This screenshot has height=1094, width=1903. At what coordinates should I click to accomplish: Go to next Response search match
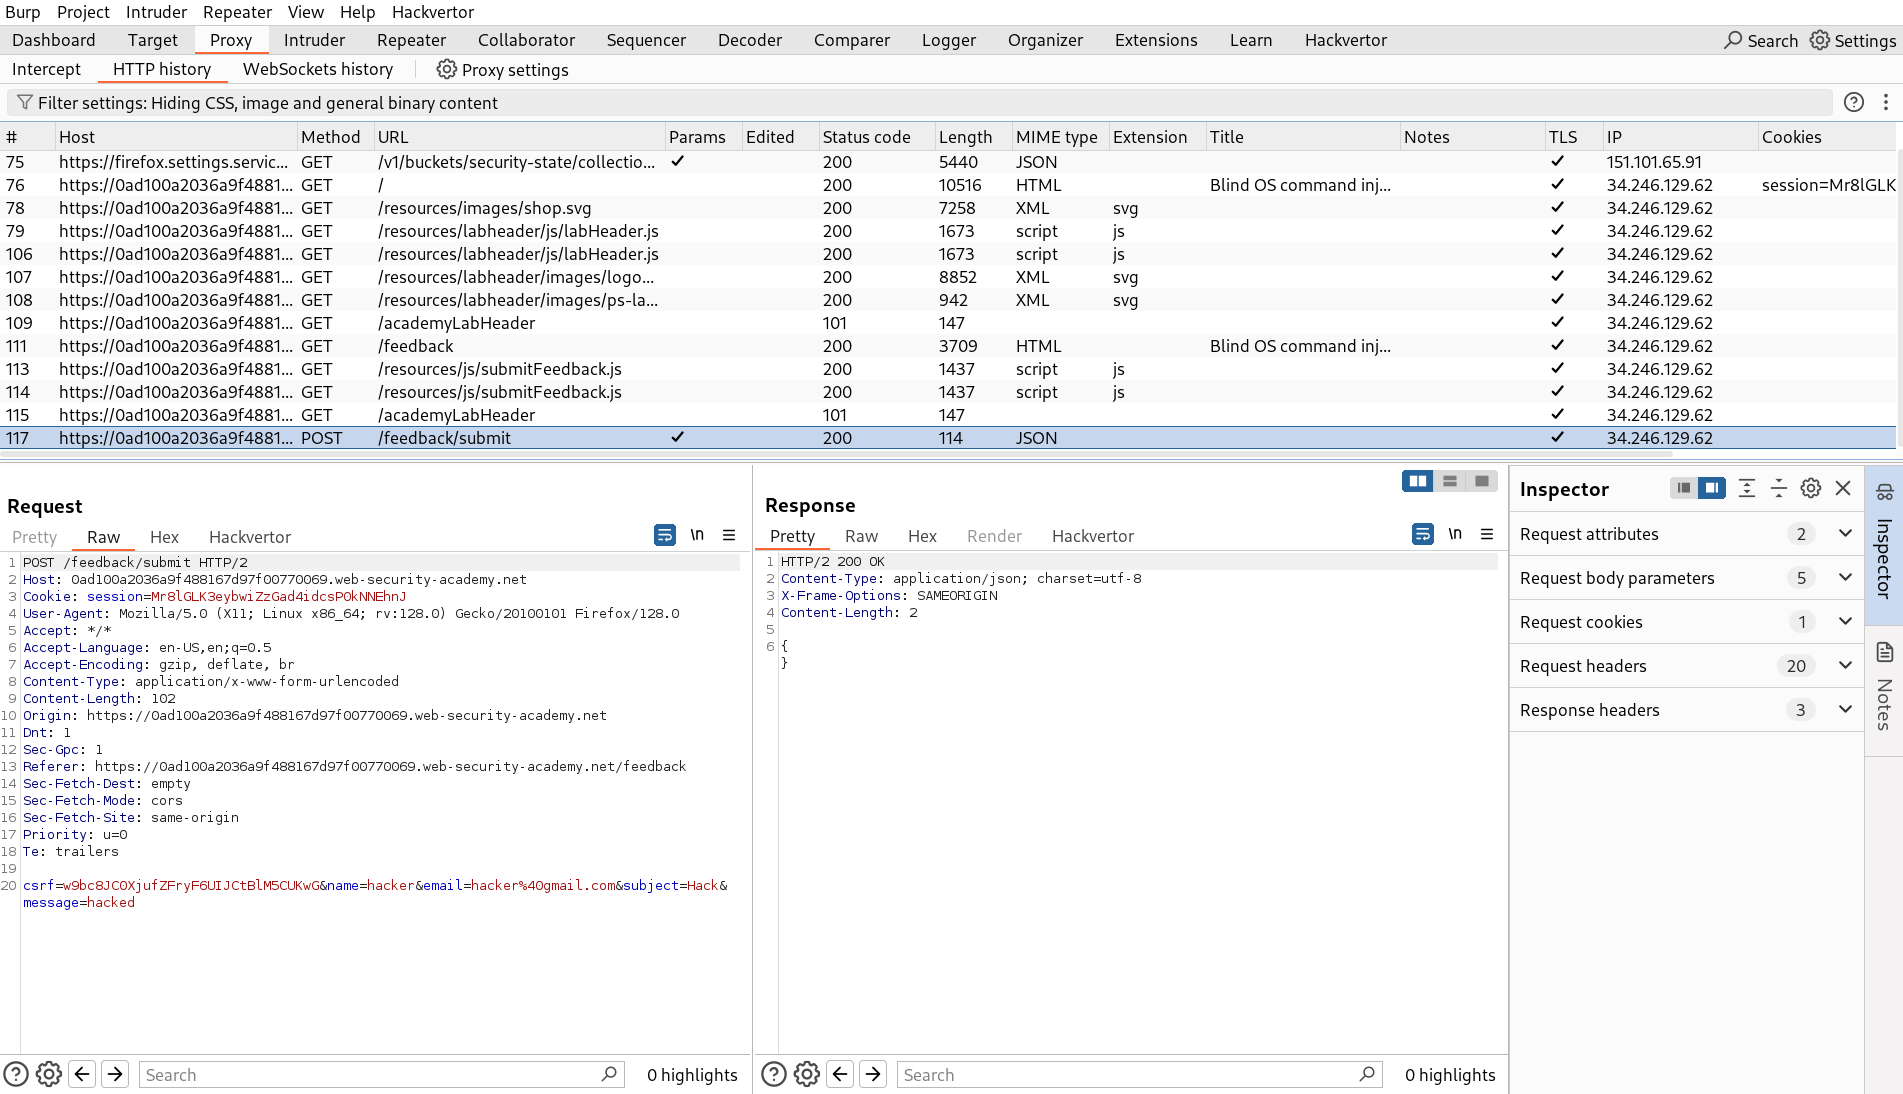pos(873,1074)
